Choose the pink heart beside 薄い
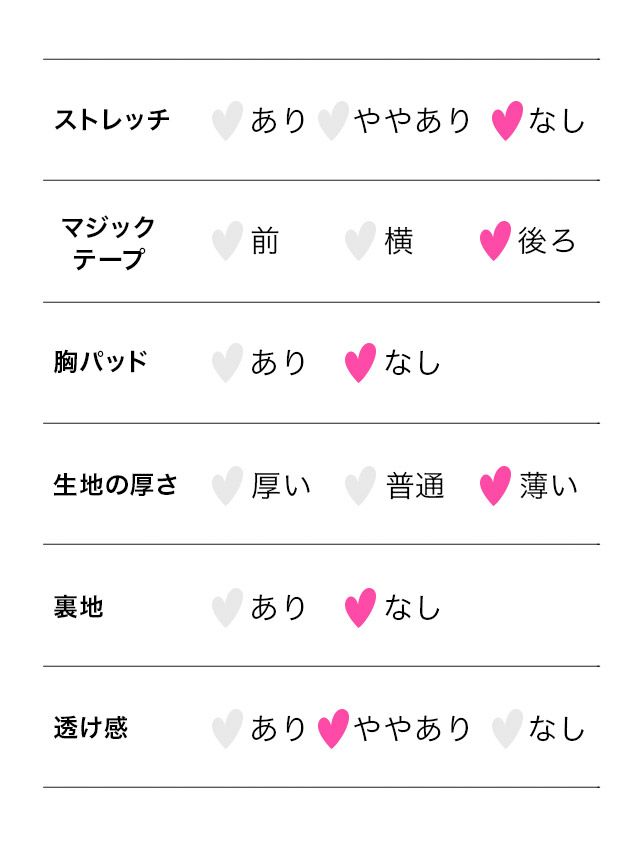Viewport: 640px width, 854px height. [x=495, y=486]
